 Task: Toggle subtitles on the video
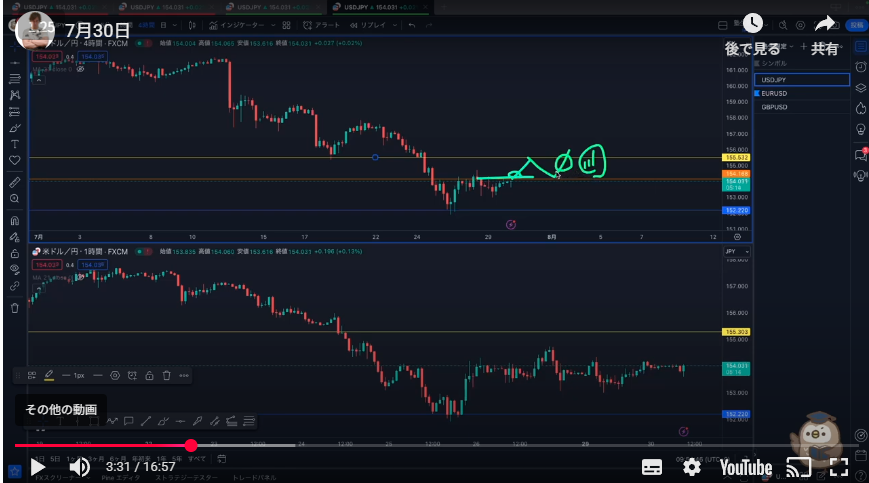click(651, 467)
